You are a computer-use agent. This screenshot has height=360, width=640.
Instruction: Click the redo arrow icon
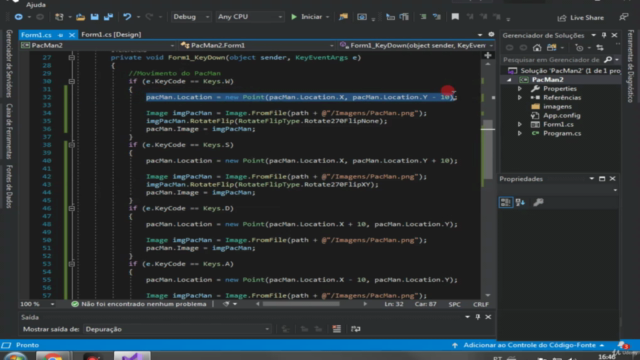click(x=149, y=17)
